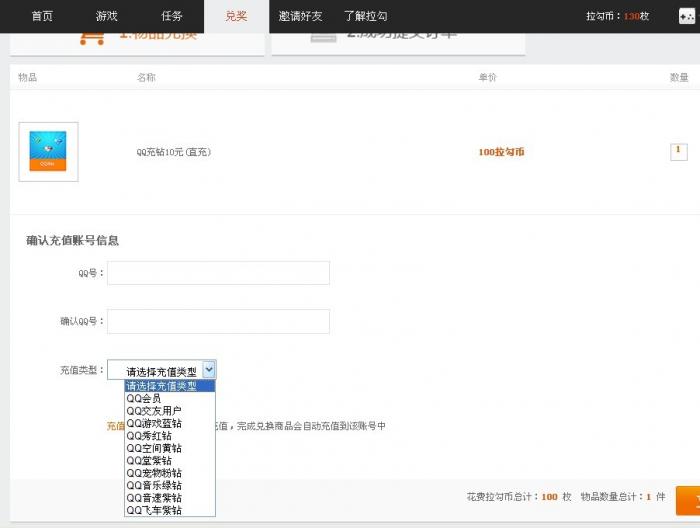Click the game controller icon in top bar
Screen dimensions: 700x528
pos(687,17)
